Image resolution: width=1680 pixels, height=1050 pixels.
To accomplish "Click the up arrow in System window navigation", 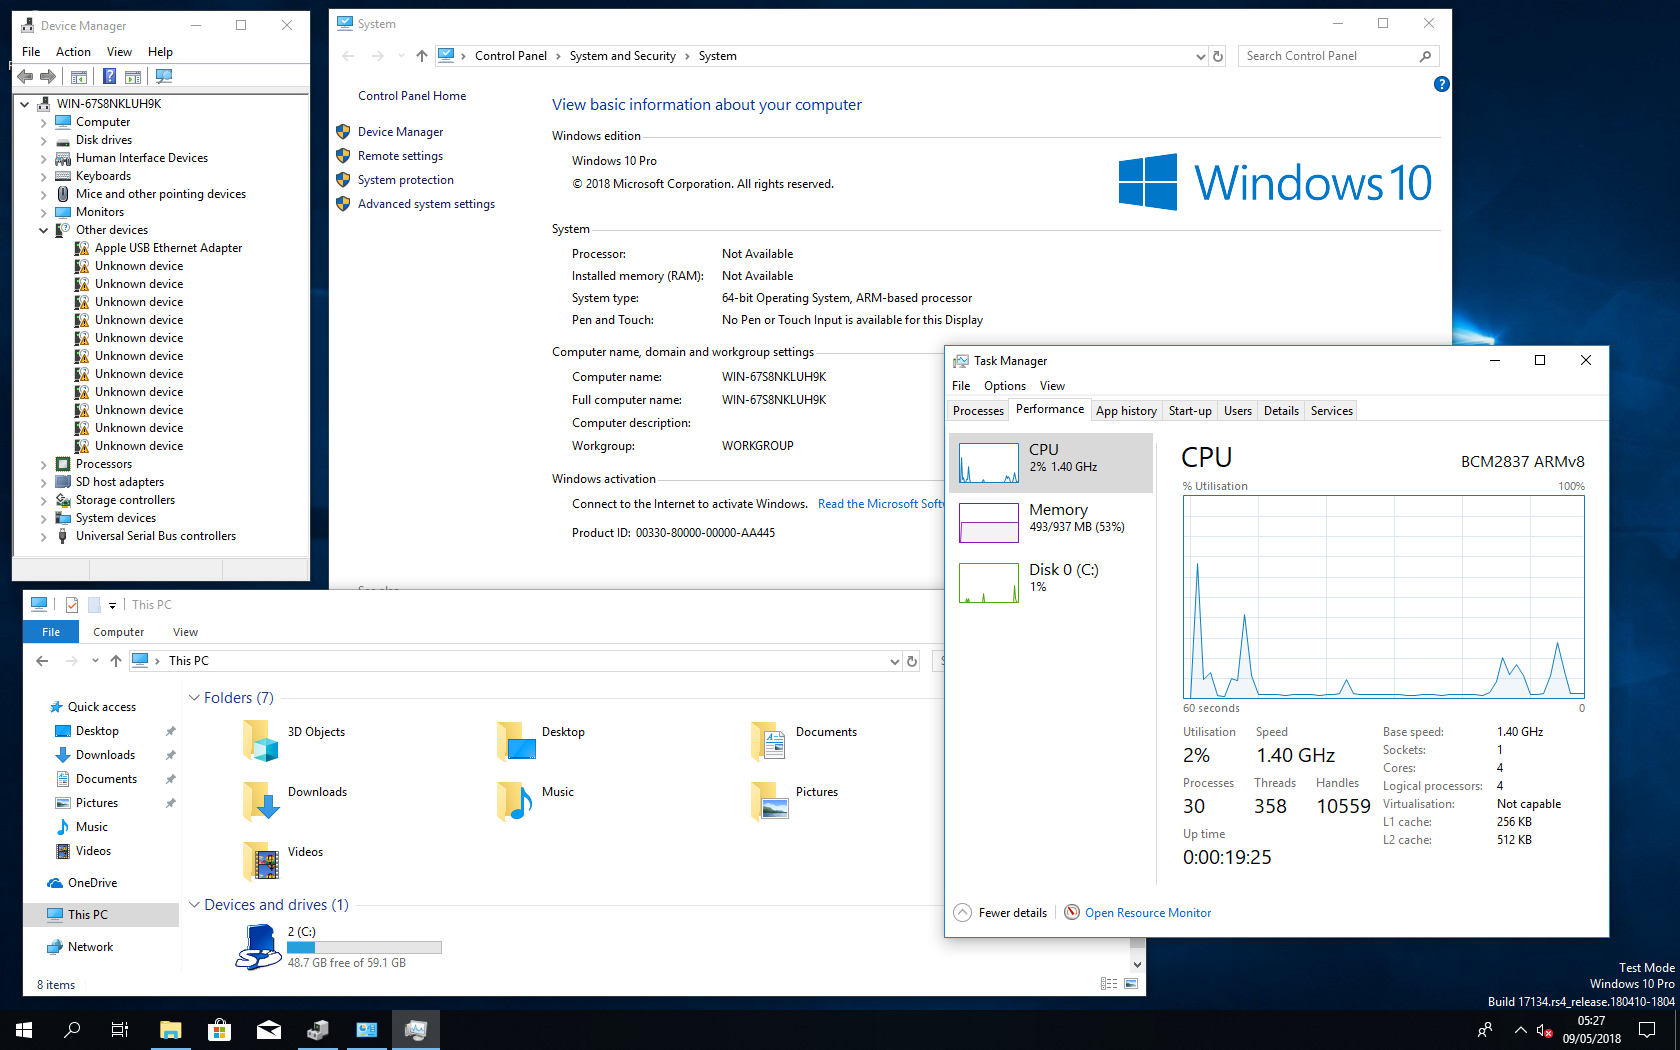I will point(422,56).
